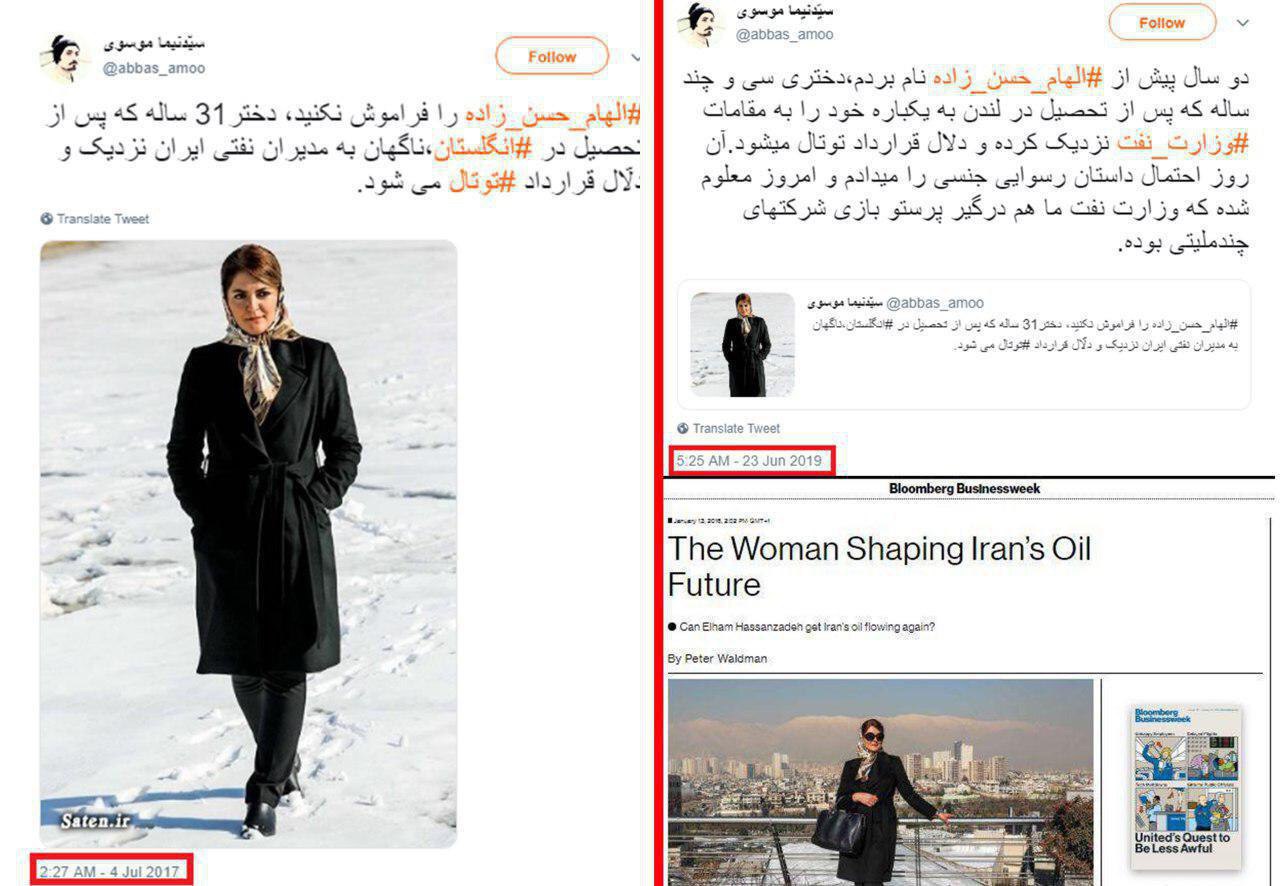
Task: Follow @abbas_amoo on the right tweet
Action: 1161,22
